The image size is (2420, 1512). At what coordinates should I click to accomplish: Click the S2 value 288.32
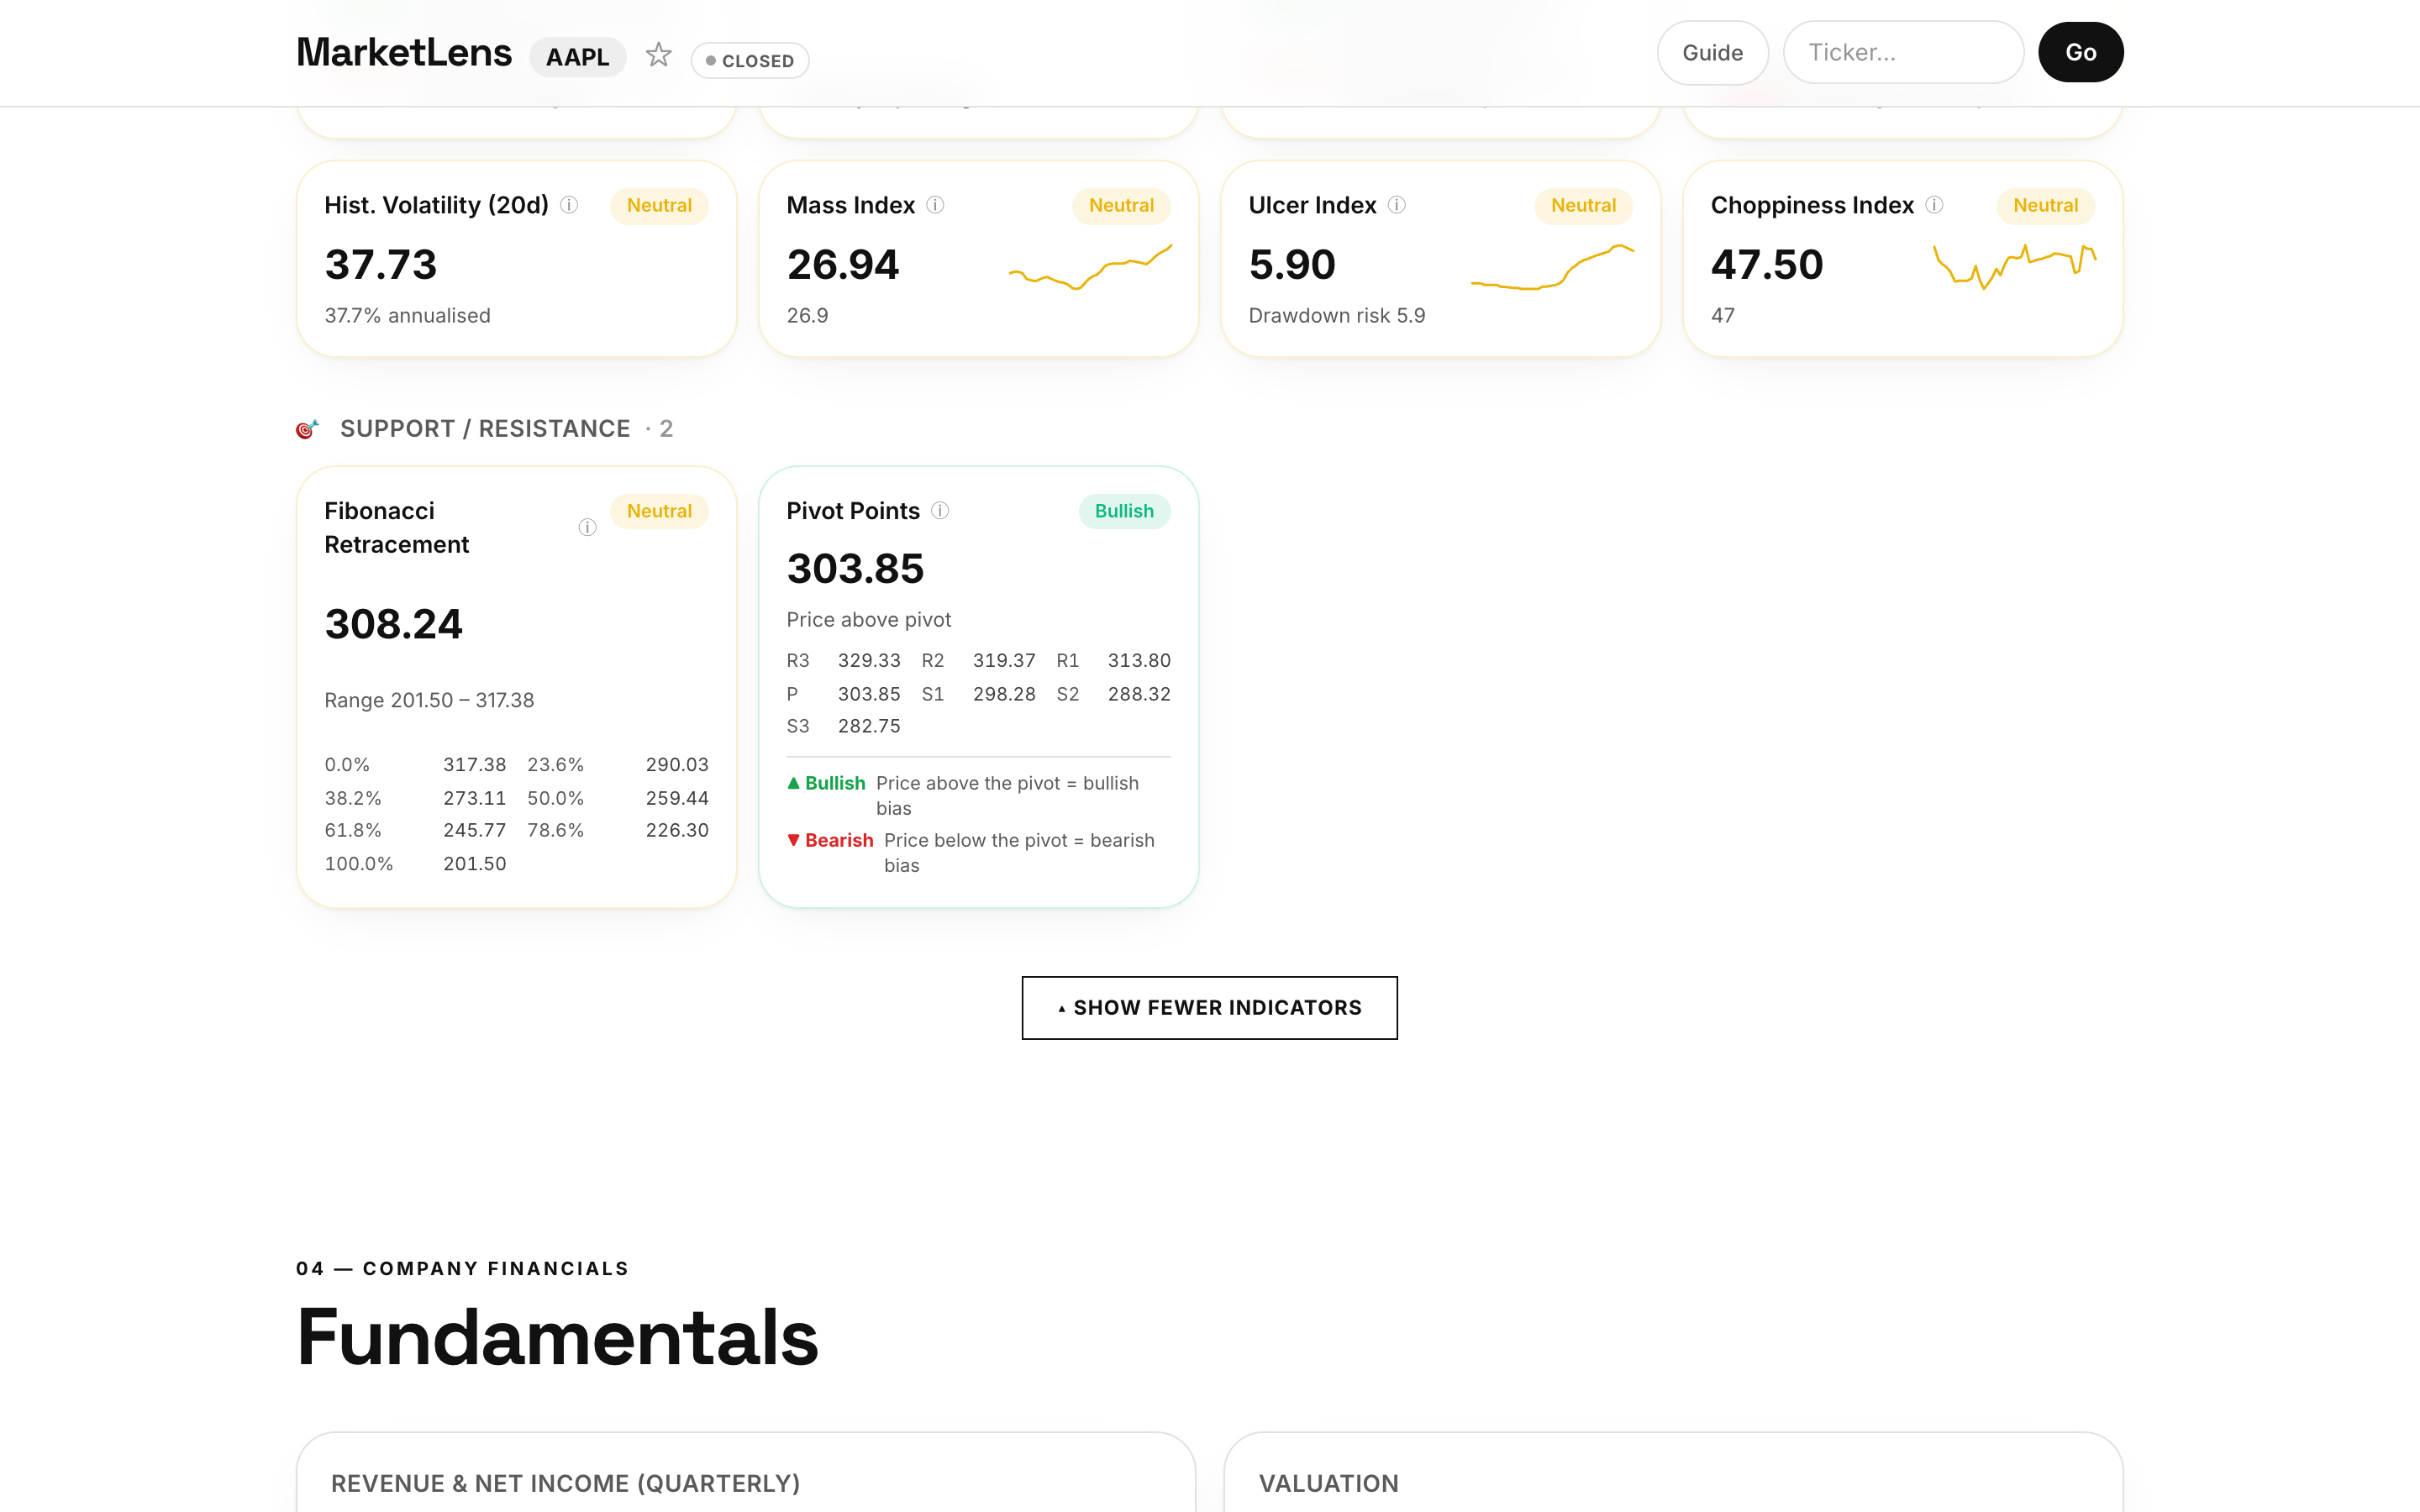click(1139, 694)
